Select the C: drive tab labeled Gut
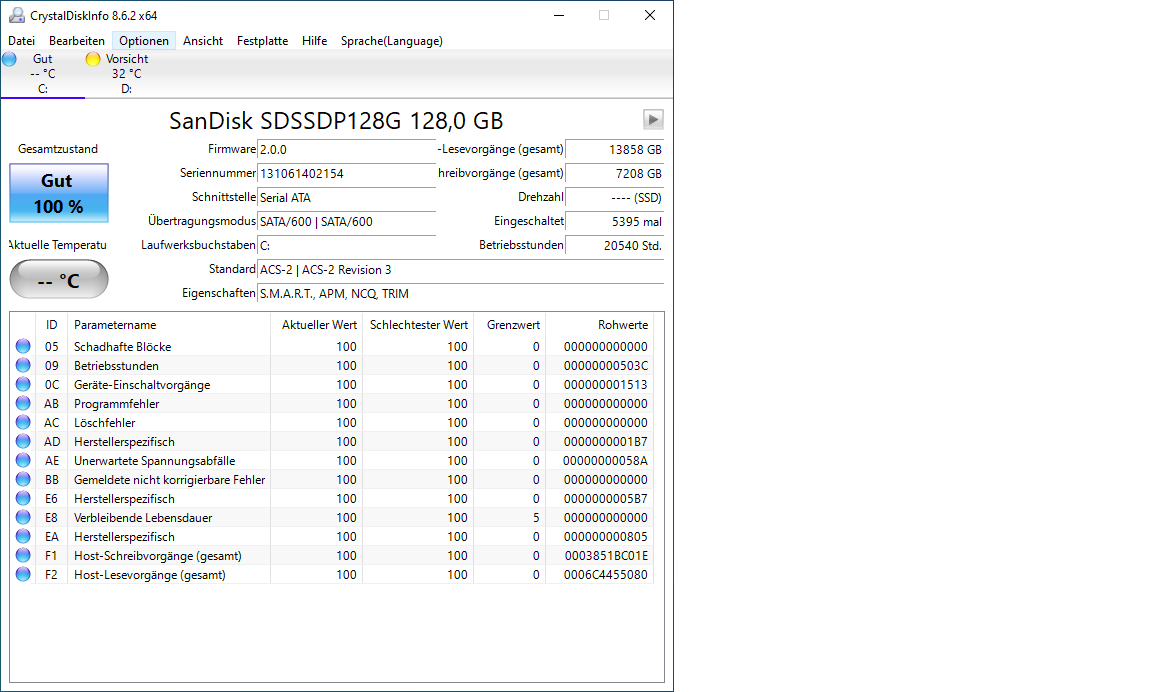 [43, 73]
